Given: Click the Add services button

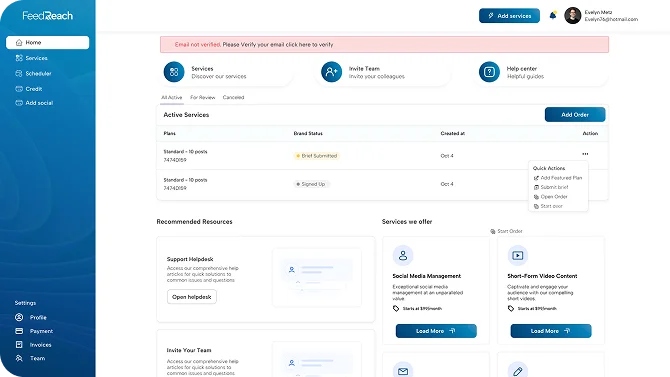Looking at the screenshot, I should click(509, 16).
